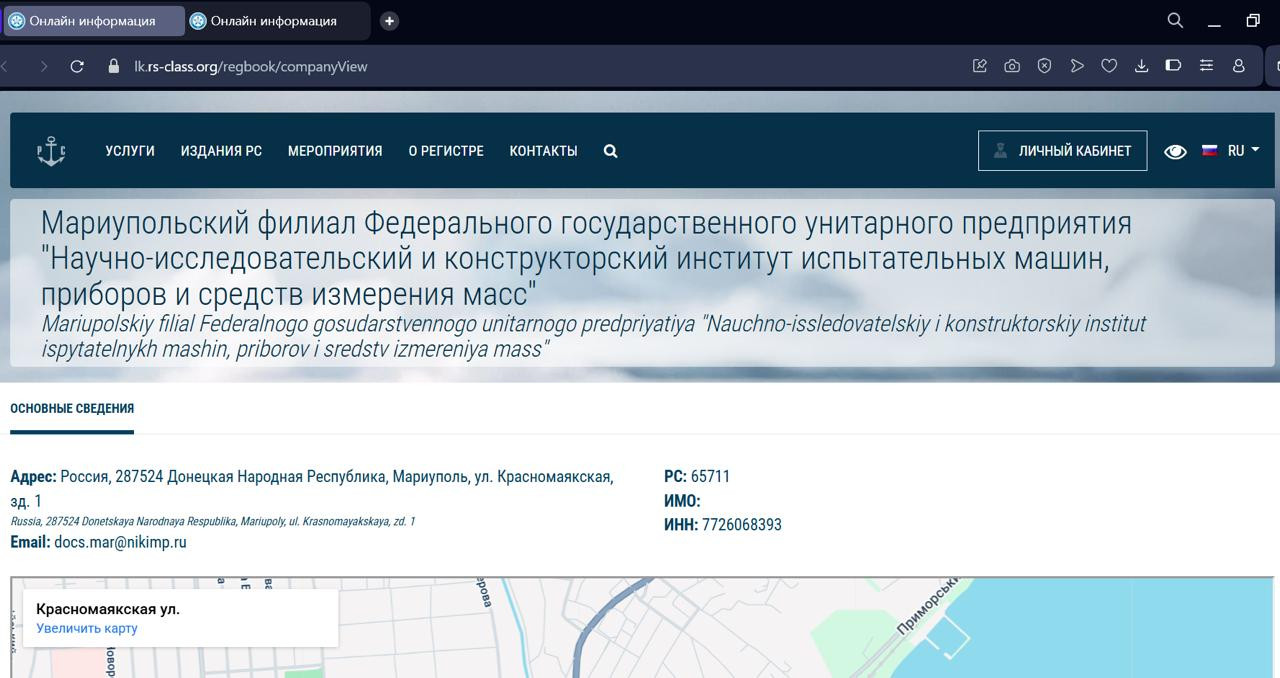
Task: Open the easy setup sliders menu
Action: (1206, 66)
